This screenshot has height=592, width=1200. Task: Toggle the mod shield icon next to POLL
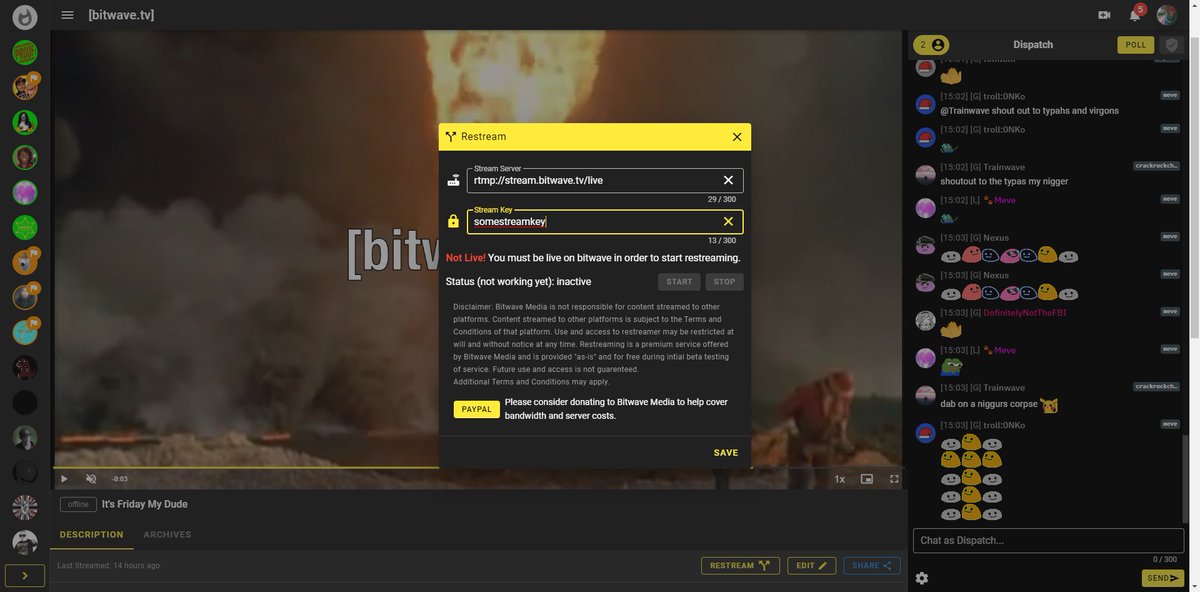(1171, 44)
